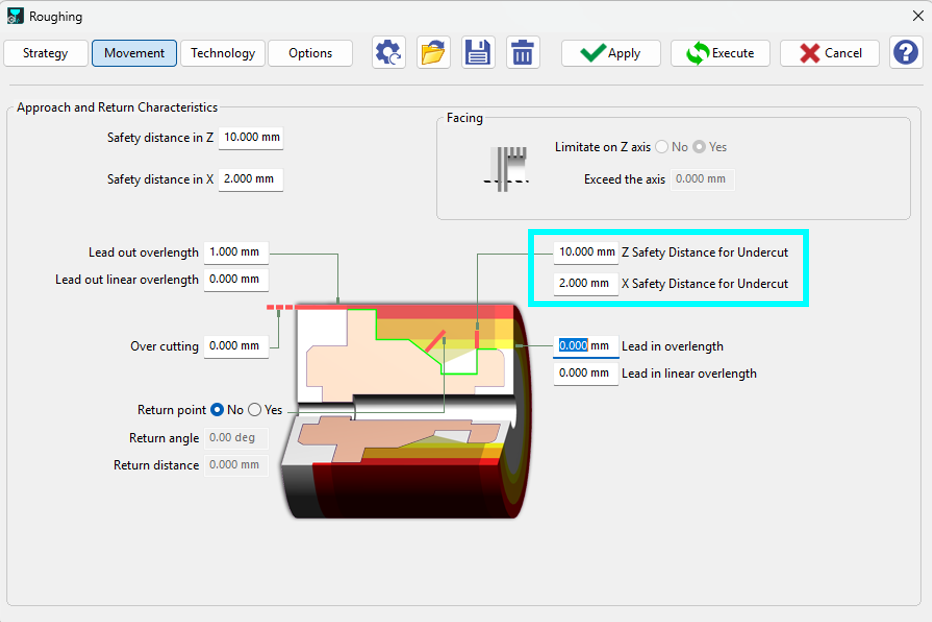932x622 pixels.
Task: Click the 'Approach and Return Characteristics' label
Action: coord(117,108)
